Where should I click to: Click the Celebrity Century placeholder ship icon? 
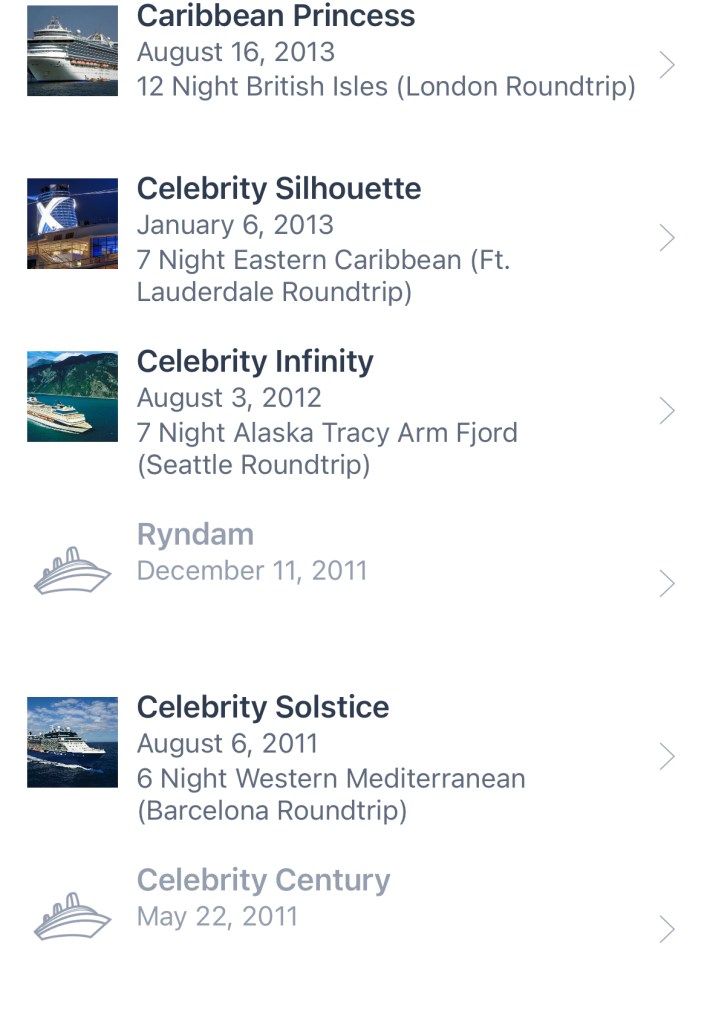pyautogui.click(x=72, y=916)
